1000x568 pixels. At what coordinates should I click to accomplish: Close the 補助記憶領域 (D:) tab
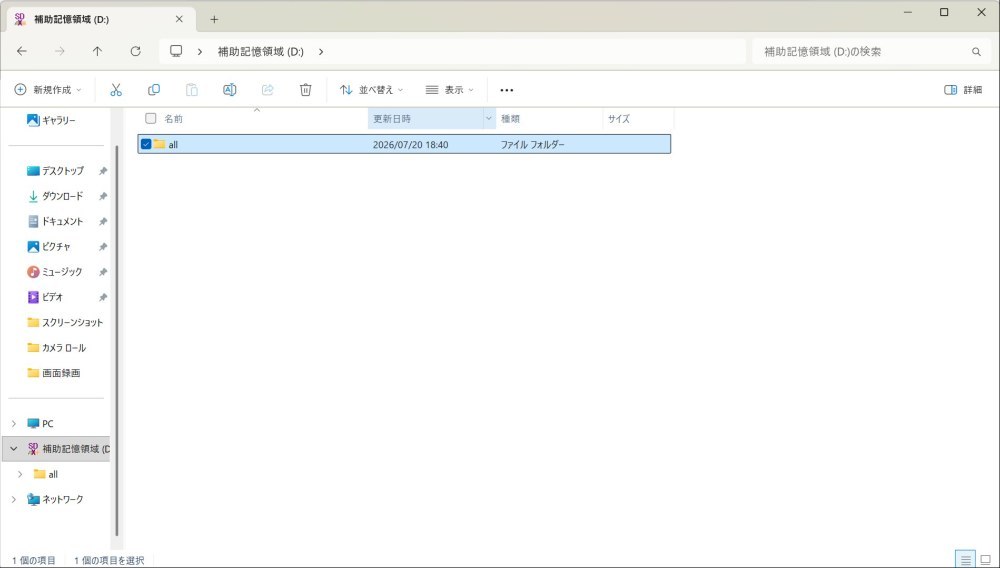pos(179,19)
